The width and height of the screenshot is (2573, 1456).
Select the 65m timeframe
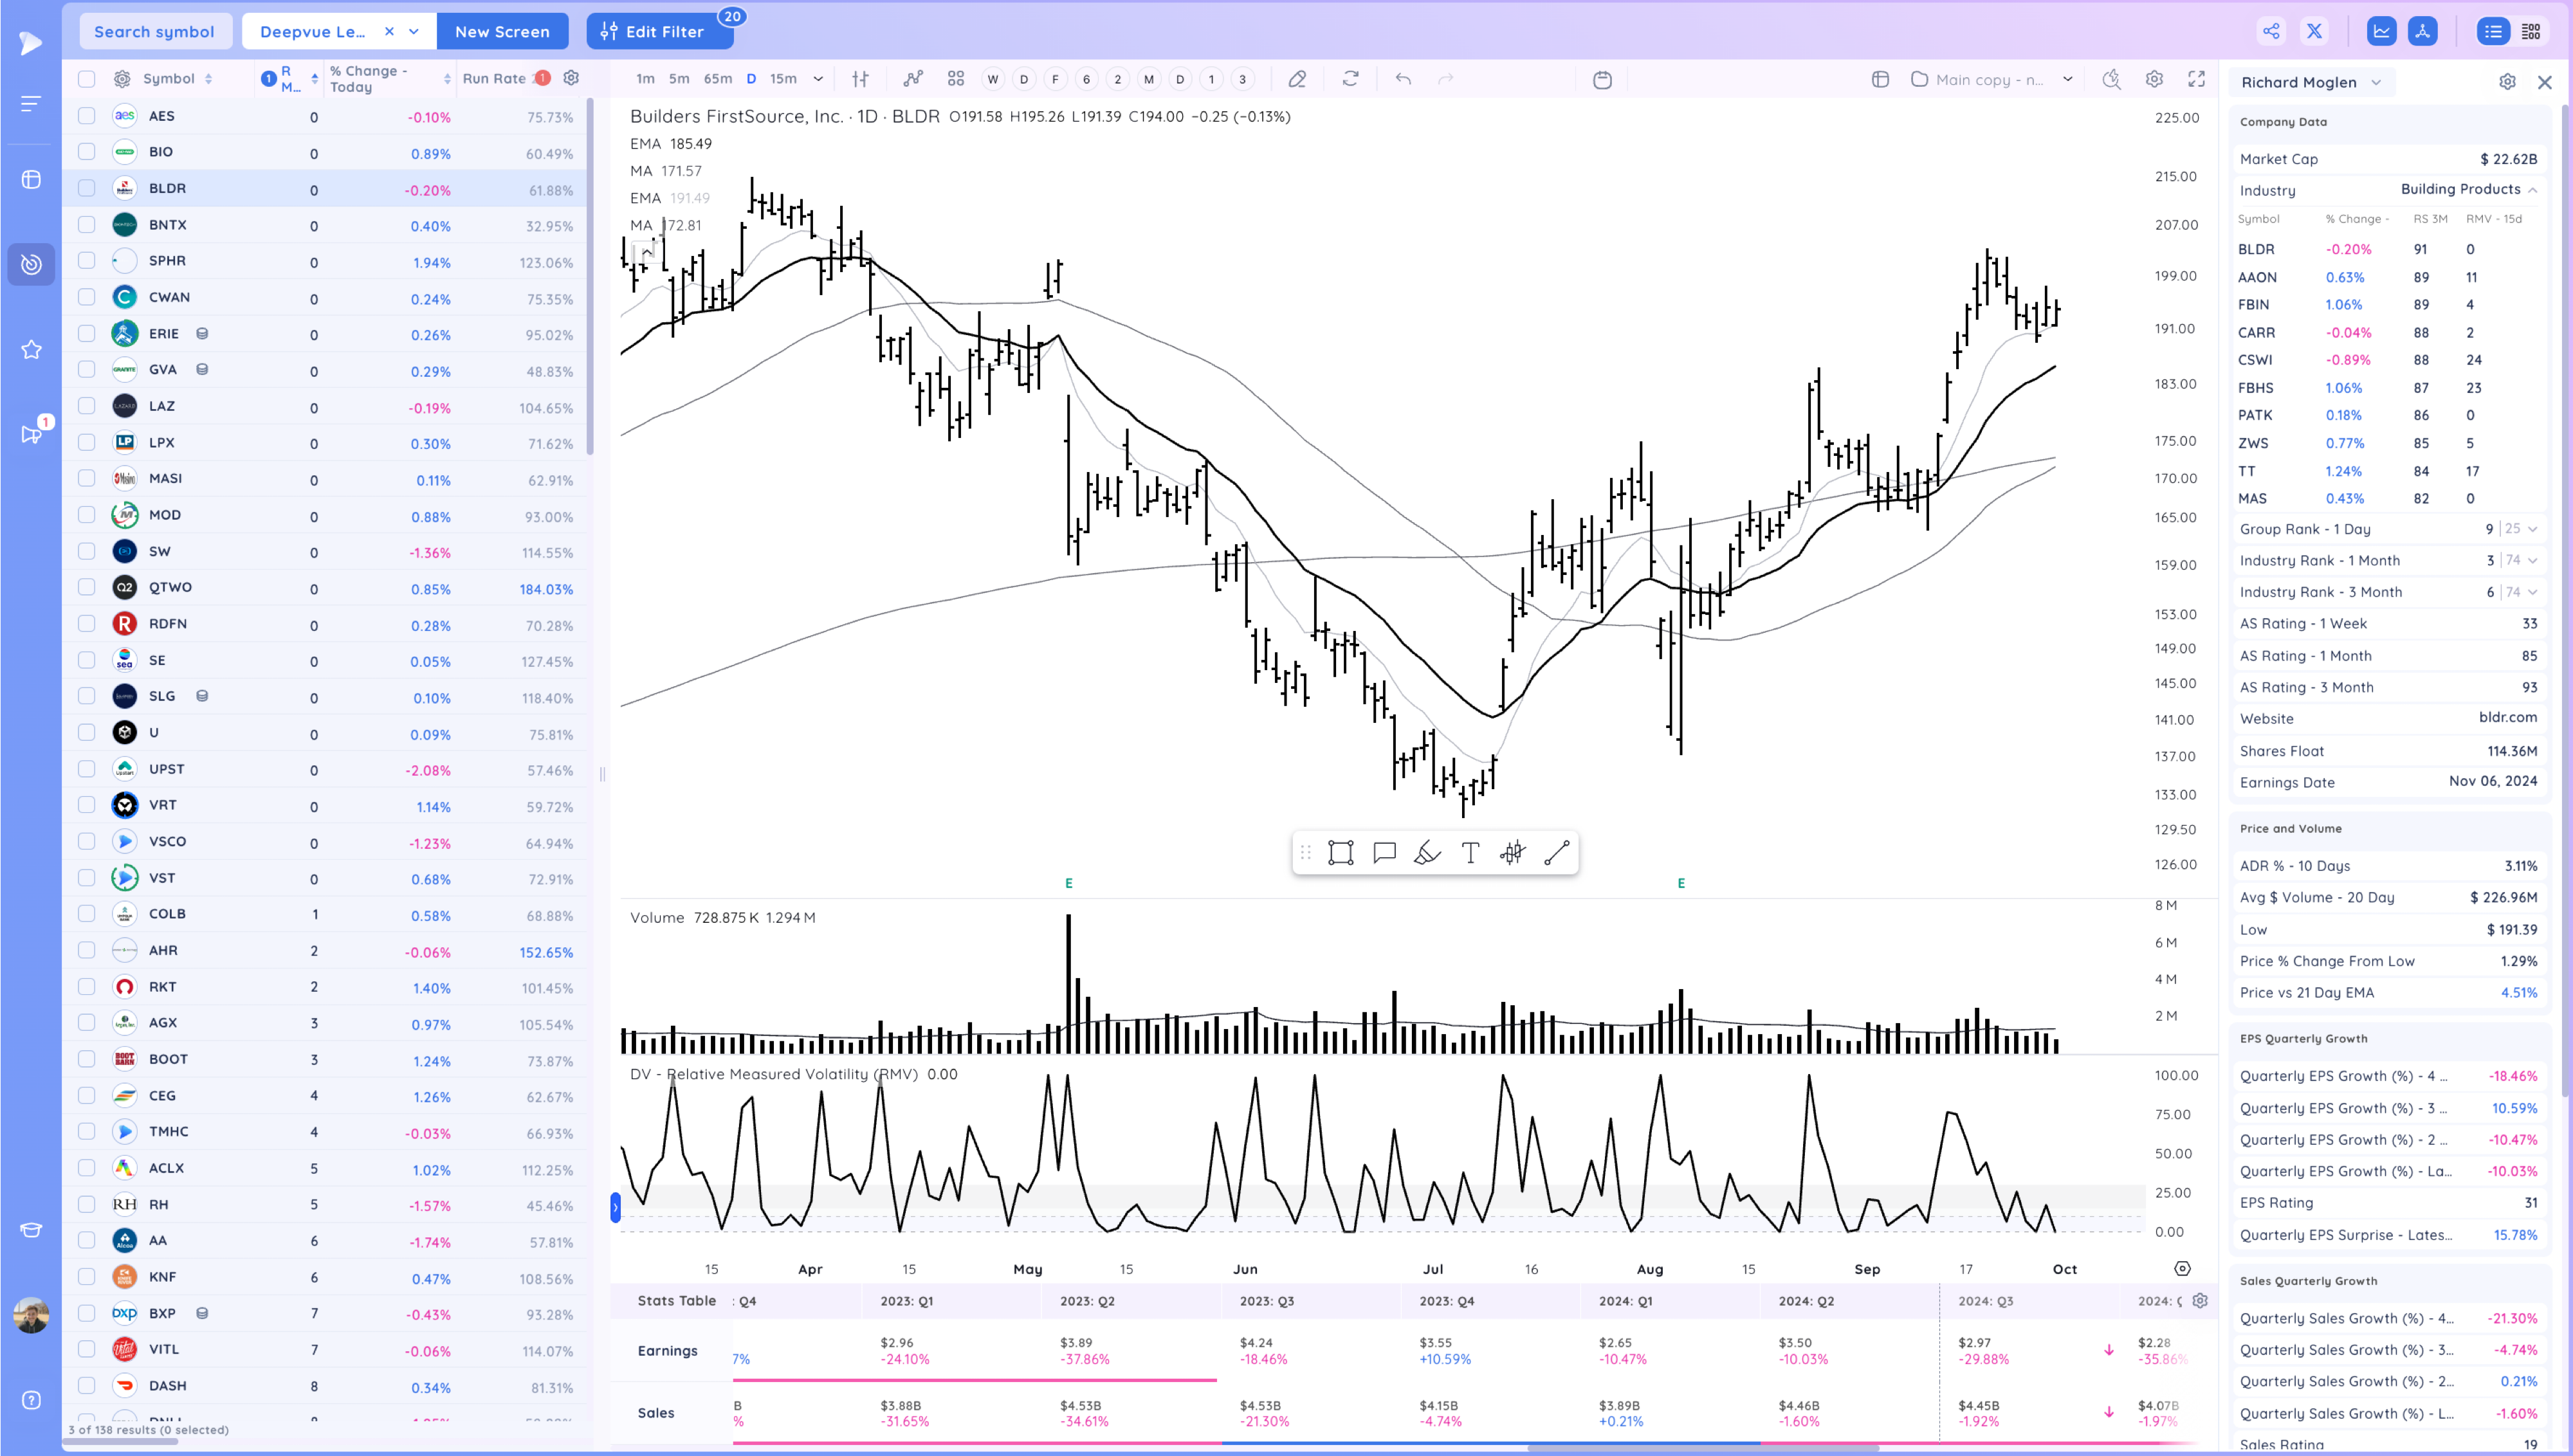coord(717,79)
